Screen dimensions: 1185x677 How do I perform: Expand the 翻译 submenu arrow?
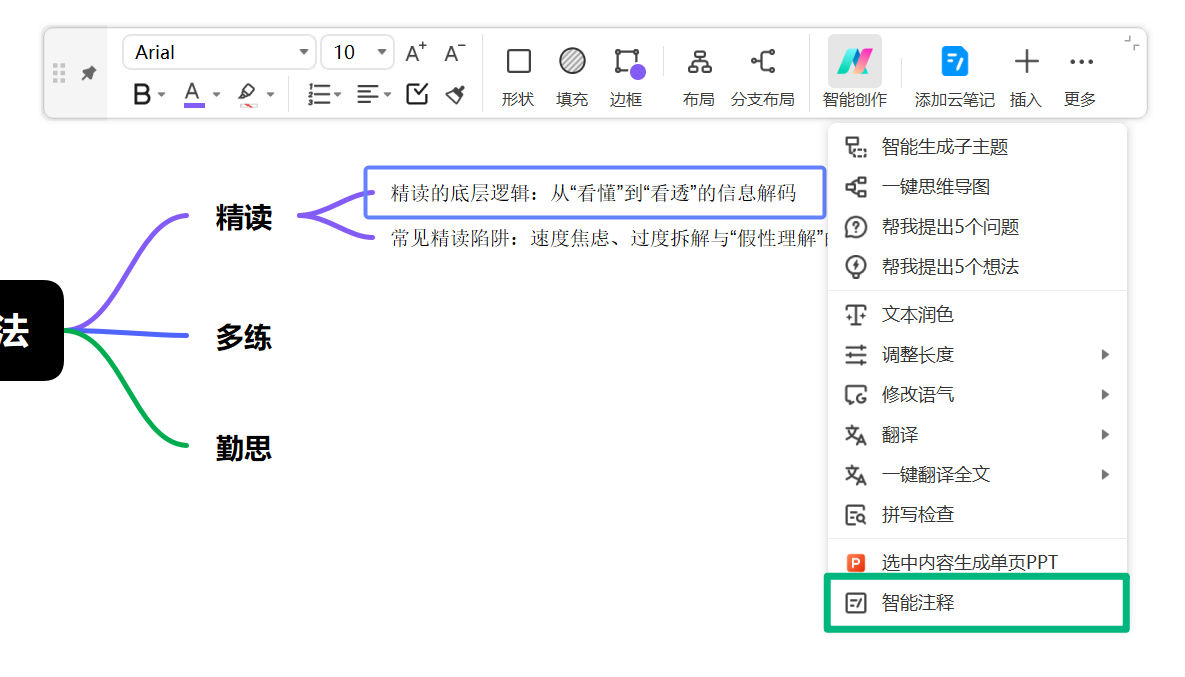click(1105, 434)
